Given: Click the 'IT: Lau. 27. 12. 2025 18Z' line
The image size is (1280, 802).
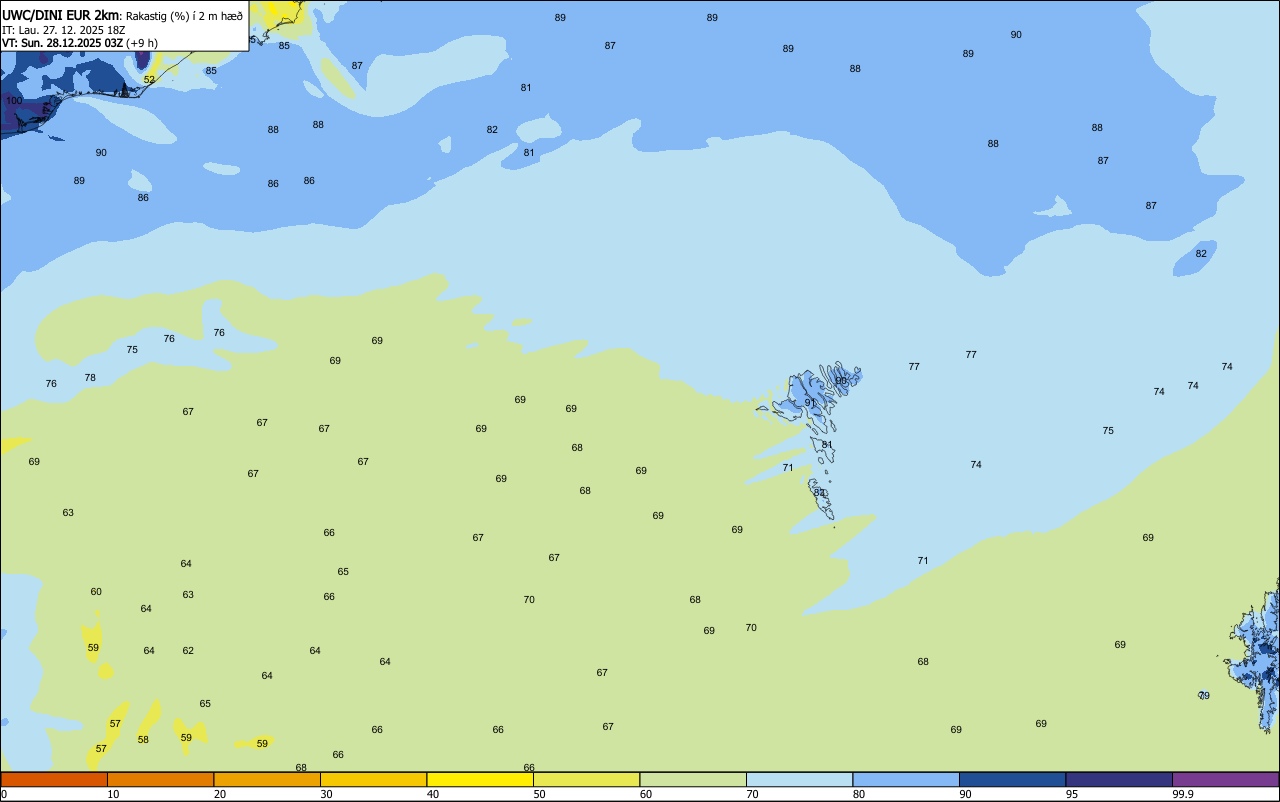Looking at the screenshot, I should point(62,30).
